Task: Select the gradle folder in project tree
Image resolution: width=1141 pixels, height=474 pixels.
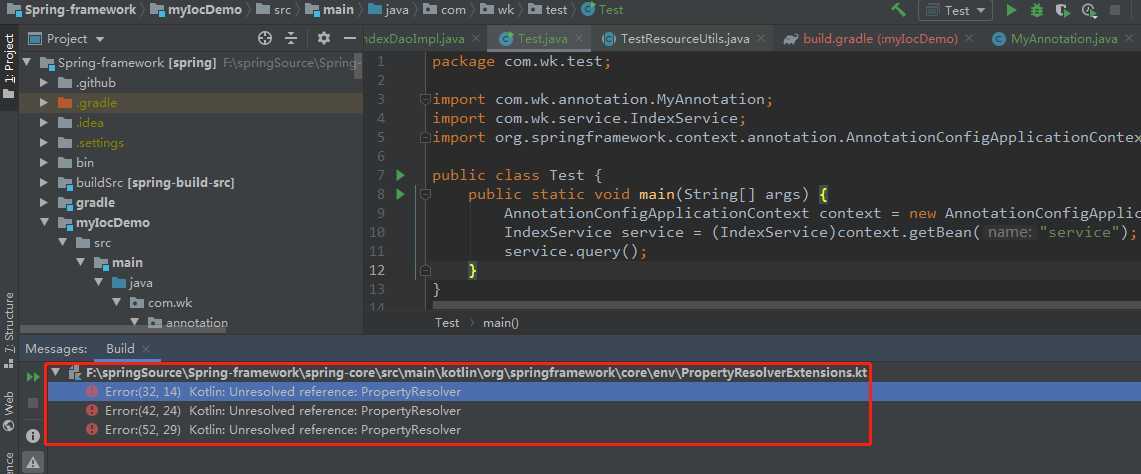Action: (x=95, y=202)
